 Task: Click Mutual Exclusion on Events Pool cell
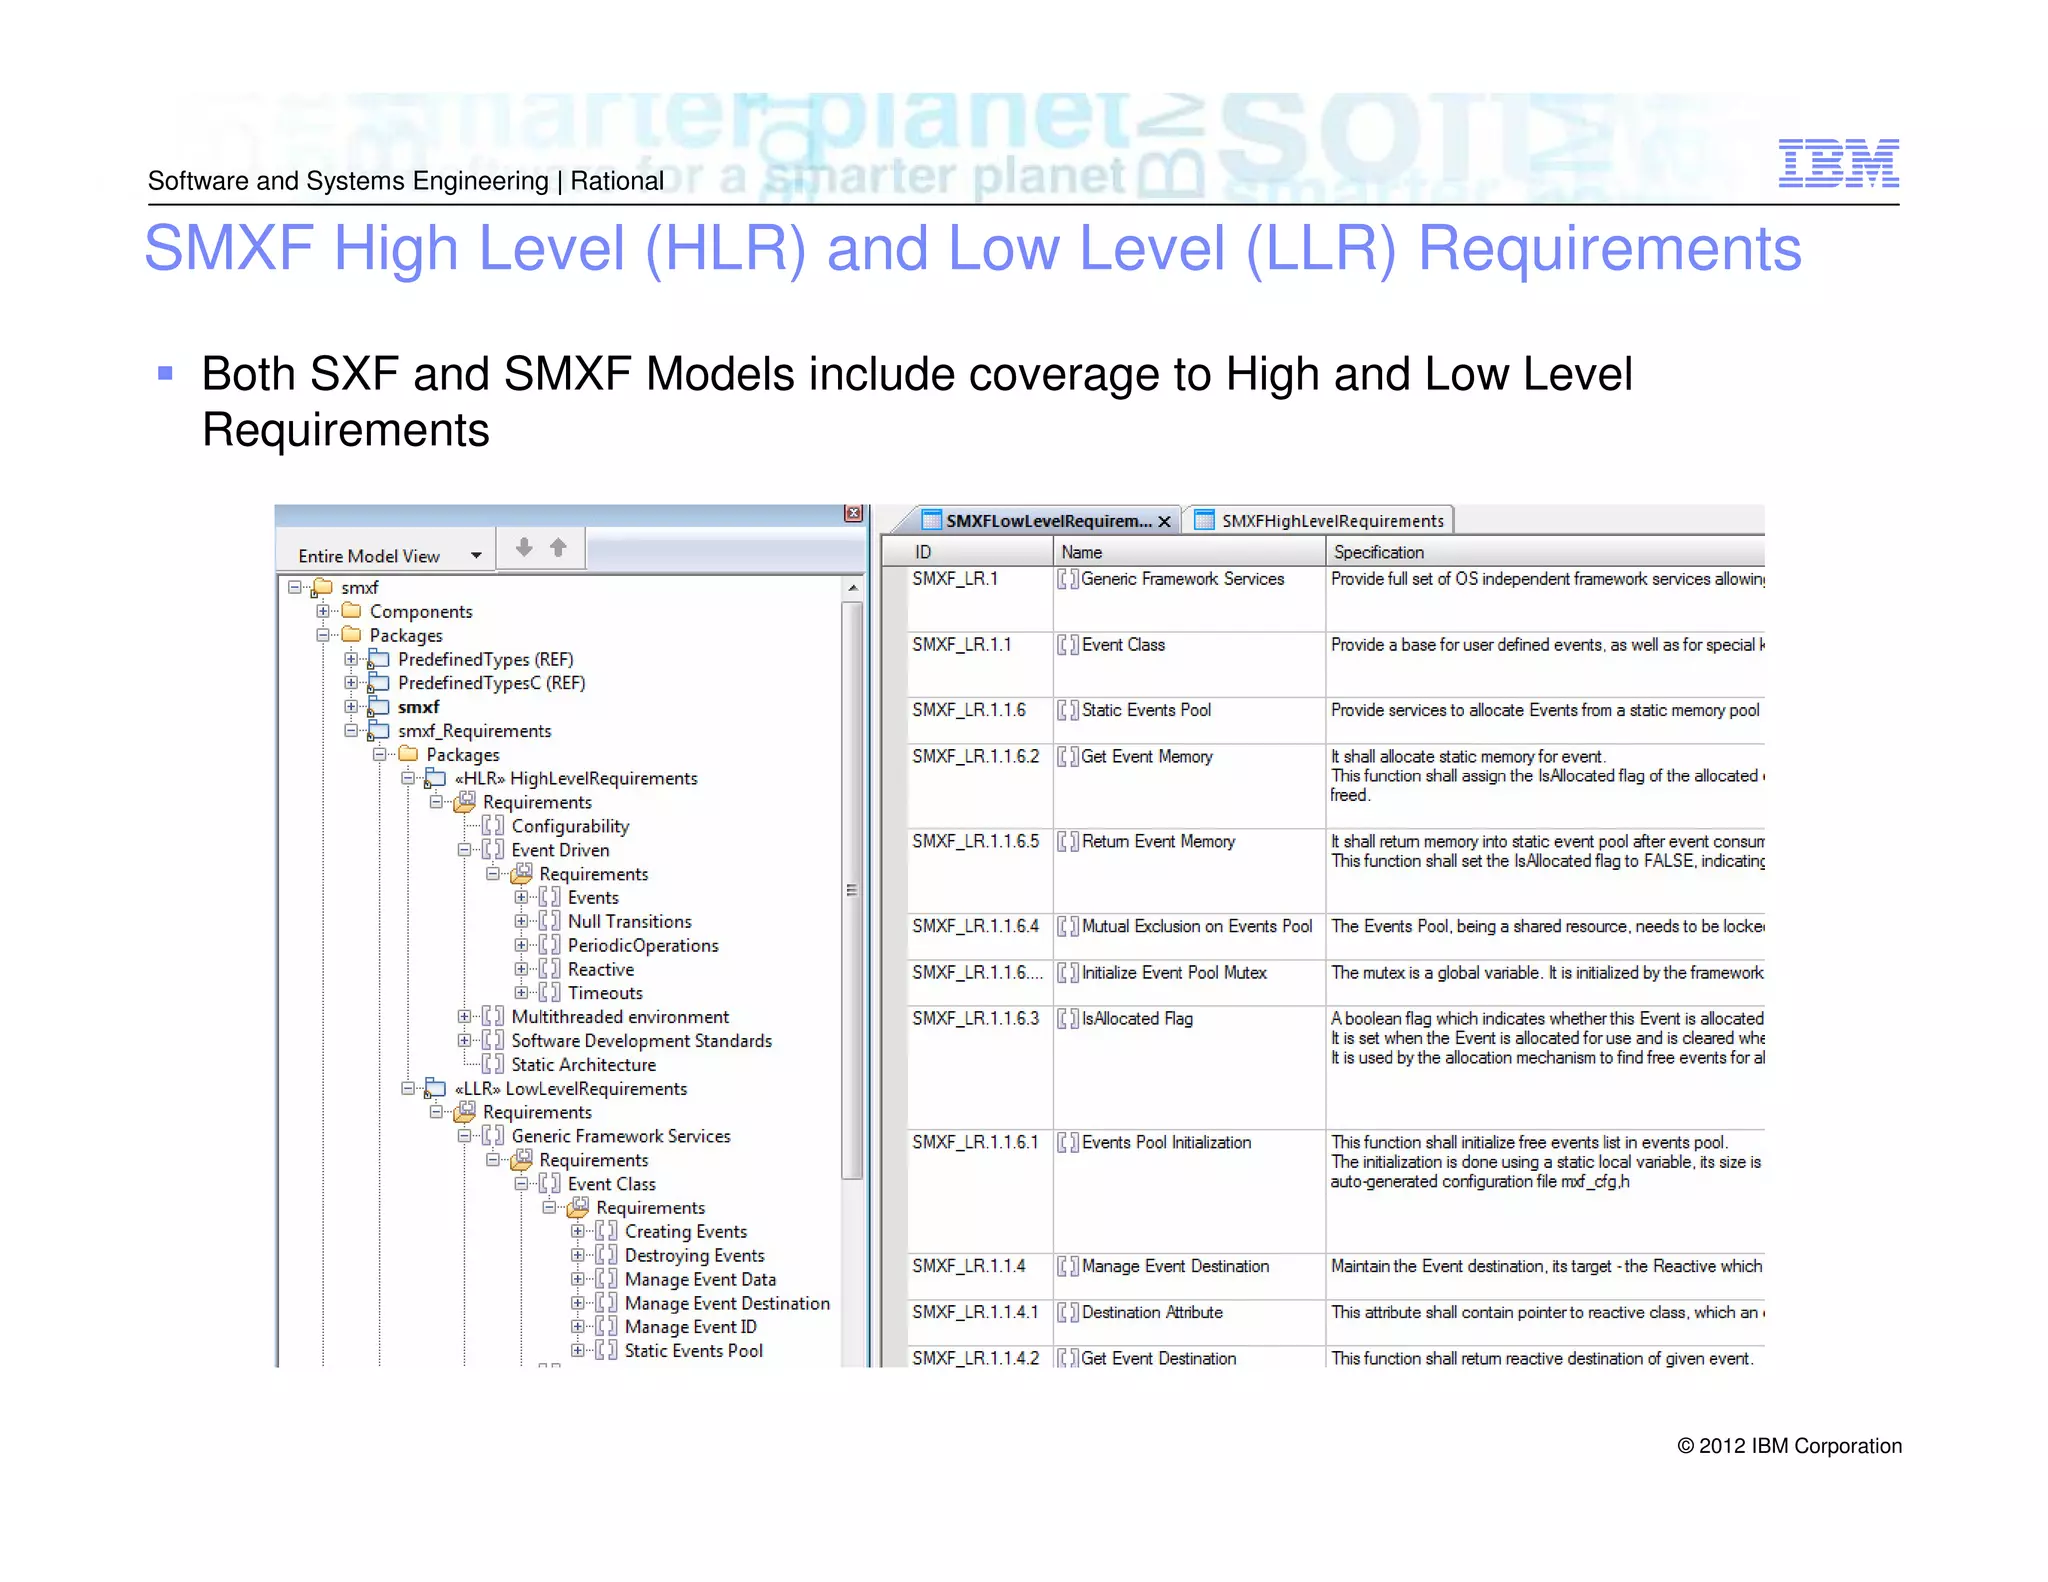1189,936
